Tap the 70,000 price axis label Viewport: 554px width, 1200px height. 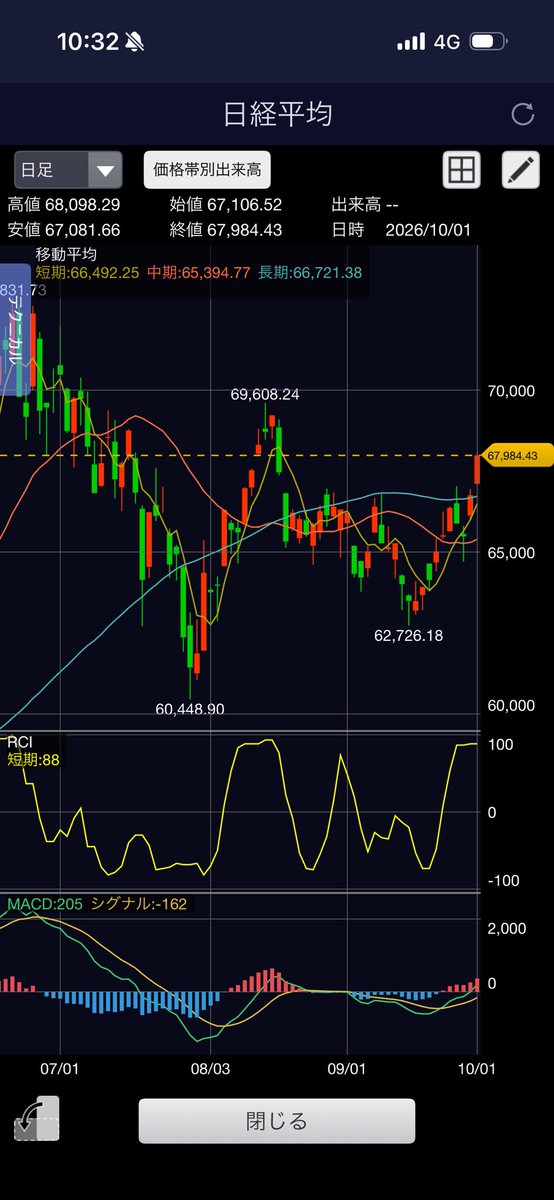click(x=510, y=391)
